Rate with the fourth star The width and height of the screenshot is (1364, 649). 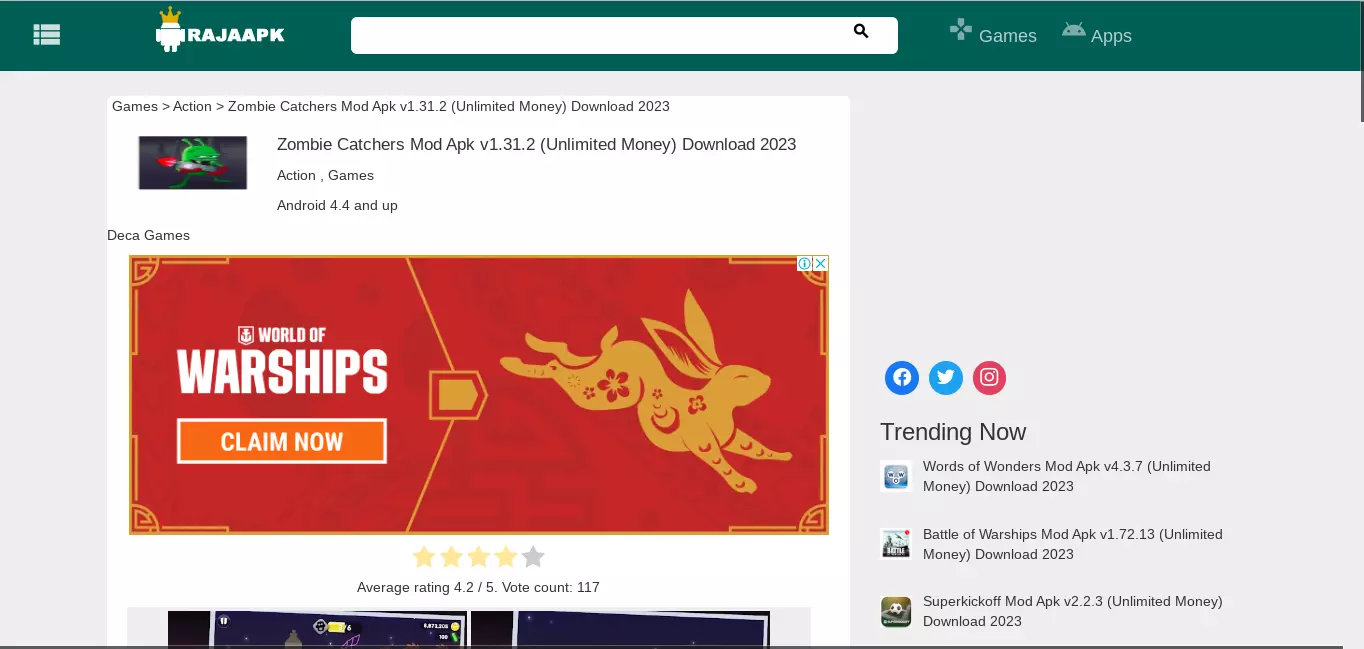click(x=506, y=557)
